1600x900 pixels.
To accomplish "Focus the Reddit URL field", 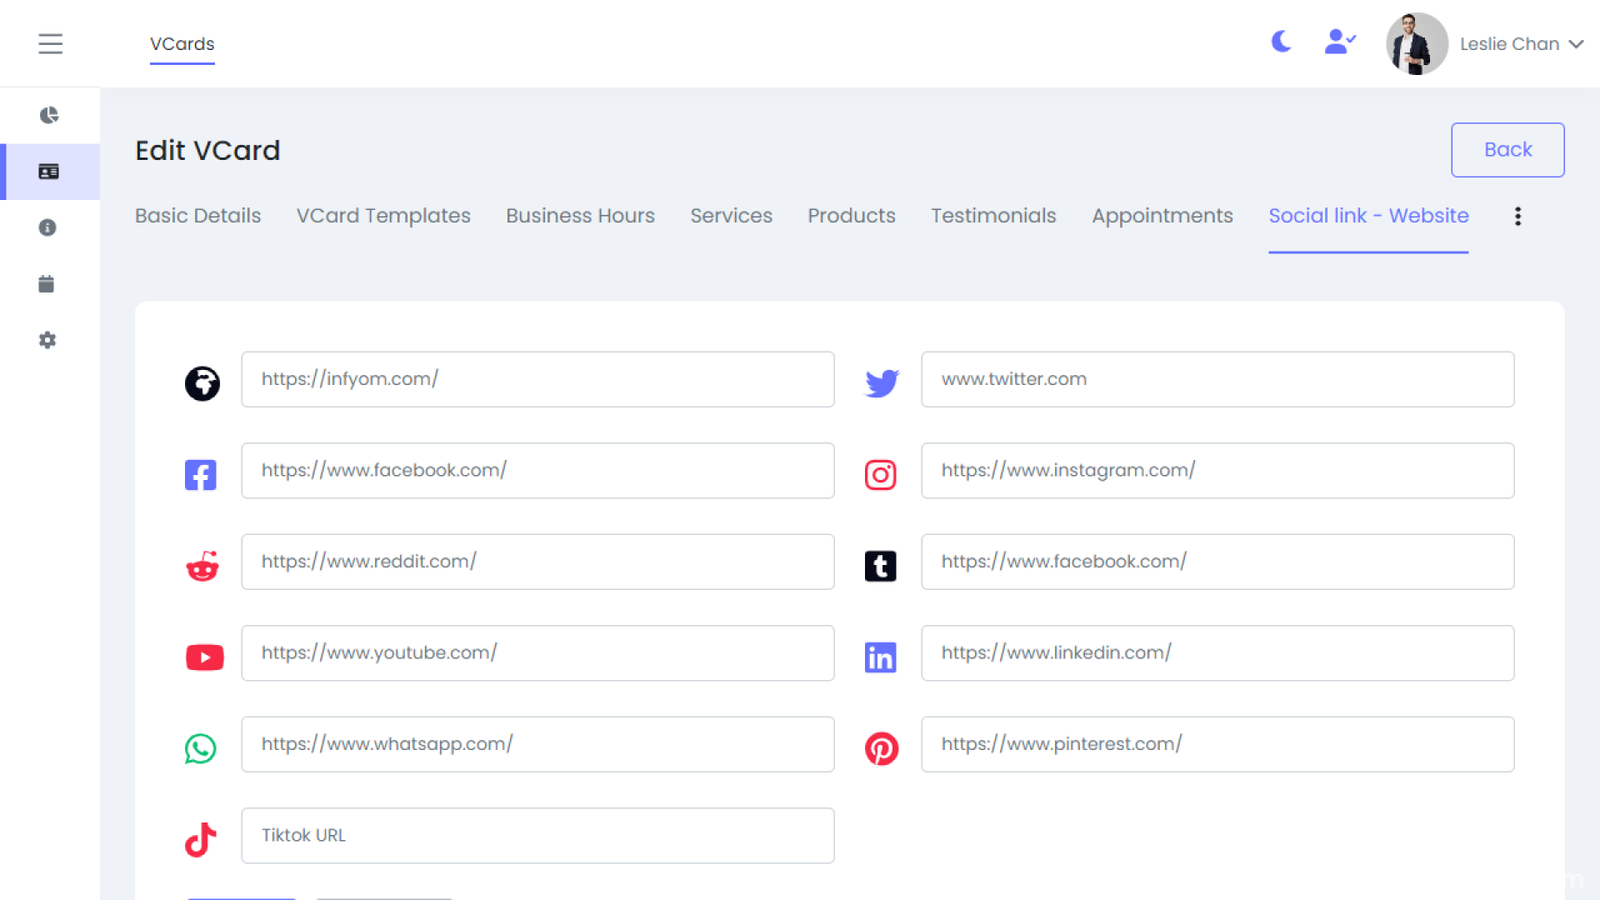I will [x=538, y=562].
